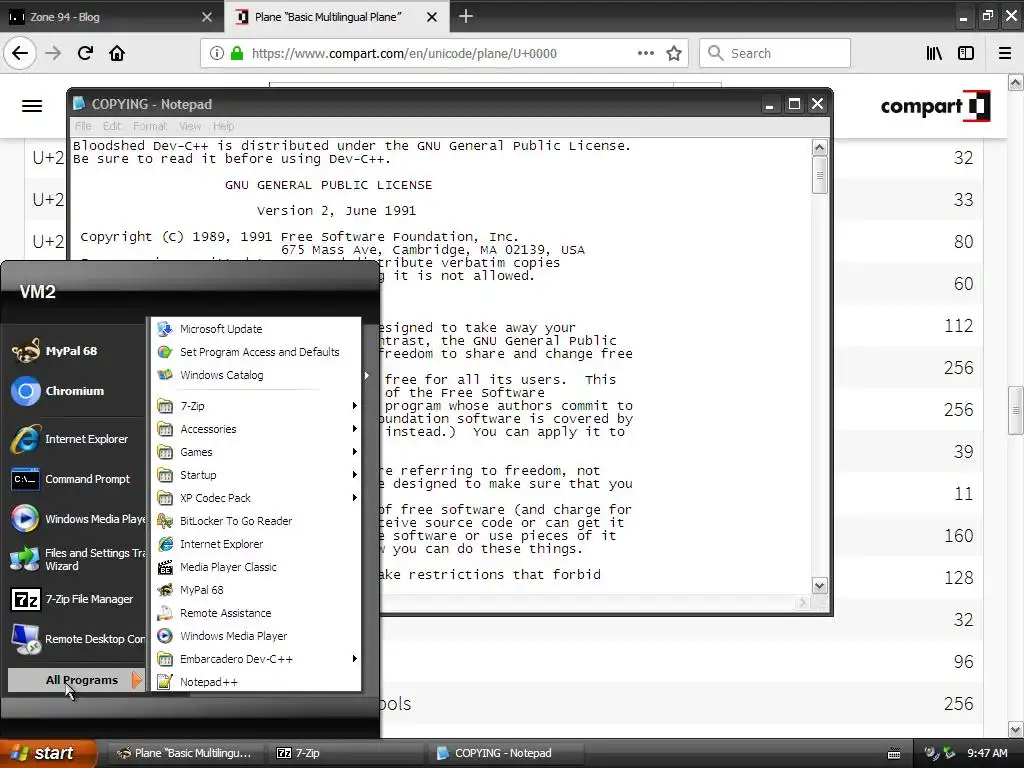Click browser page scrollbar thumb
1024x768 pixels.
[x=1016, y=410]
